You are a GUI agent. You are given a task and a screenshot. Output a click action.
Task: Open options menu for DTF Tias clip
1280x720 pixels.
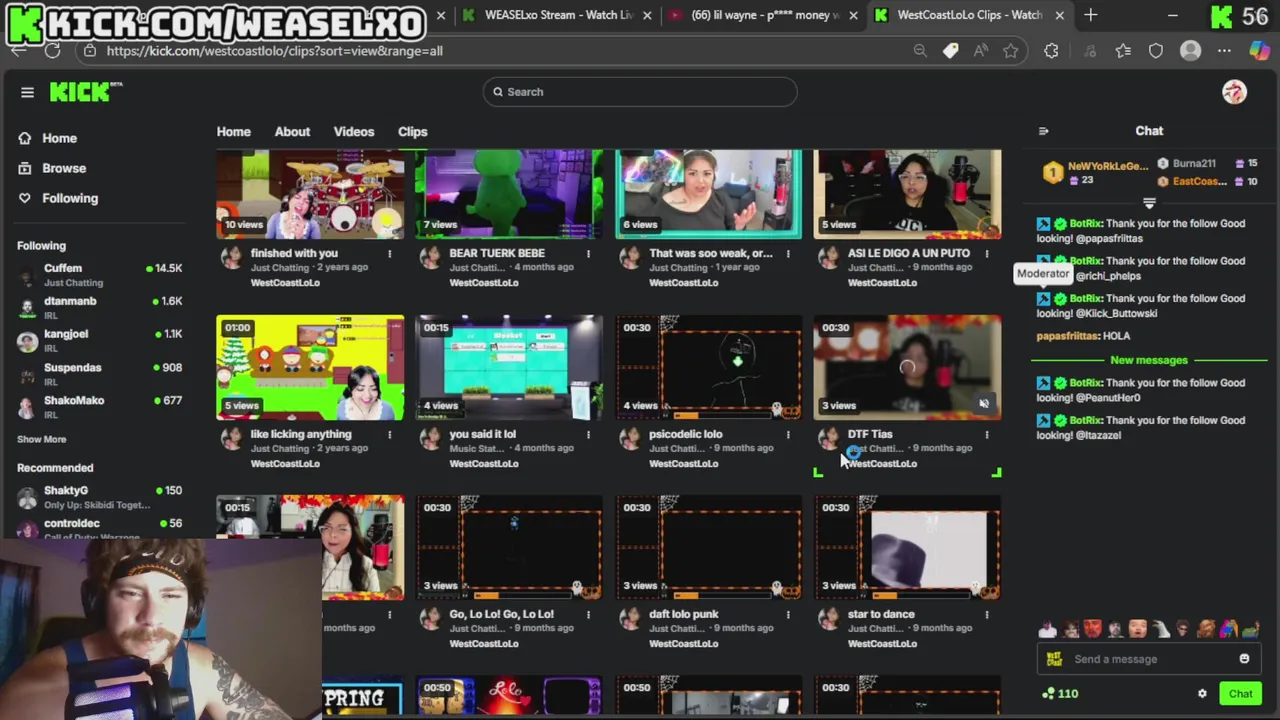point(987,435)
